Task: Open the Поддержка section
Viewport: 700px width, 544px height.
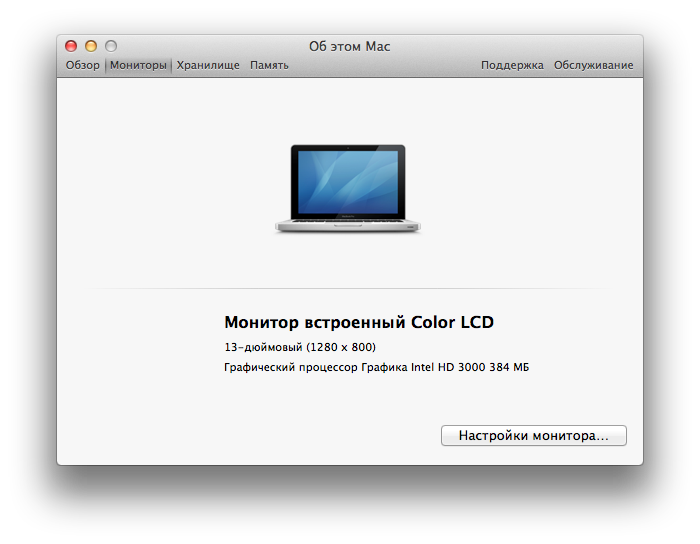Action: coord(512,65)
